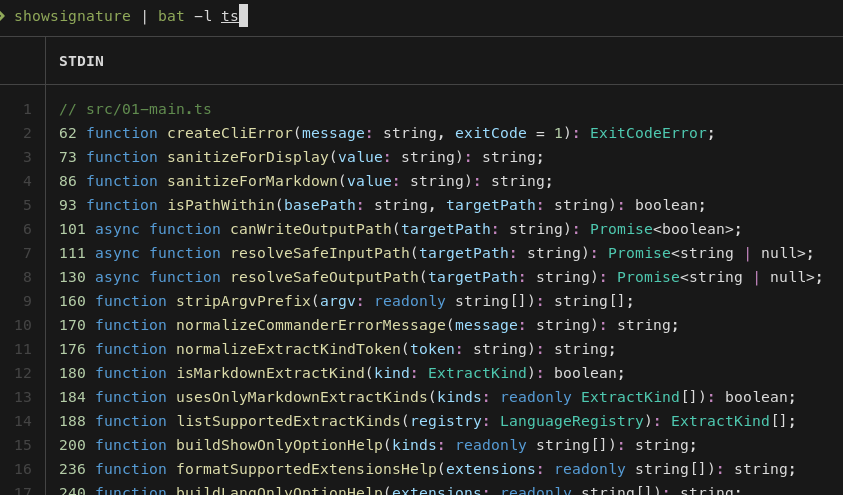Select the 'sanitizeForMarkdown' function name
843x495 pixels.
click(252, 181)
